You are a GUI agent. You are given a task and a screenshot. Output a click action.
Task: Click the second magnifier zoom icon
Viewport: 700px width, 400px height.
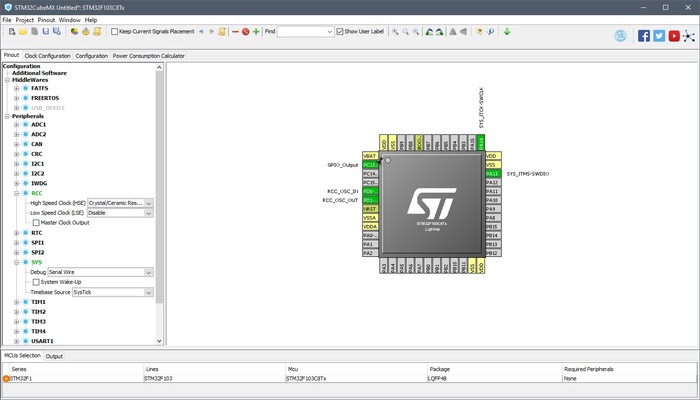(x=405, y=32)
